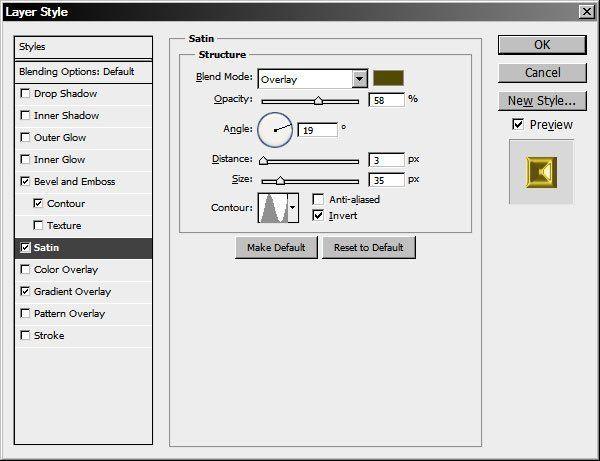
Task: Uncheck the Satin effect checkbox
Action: coord(25,248)
